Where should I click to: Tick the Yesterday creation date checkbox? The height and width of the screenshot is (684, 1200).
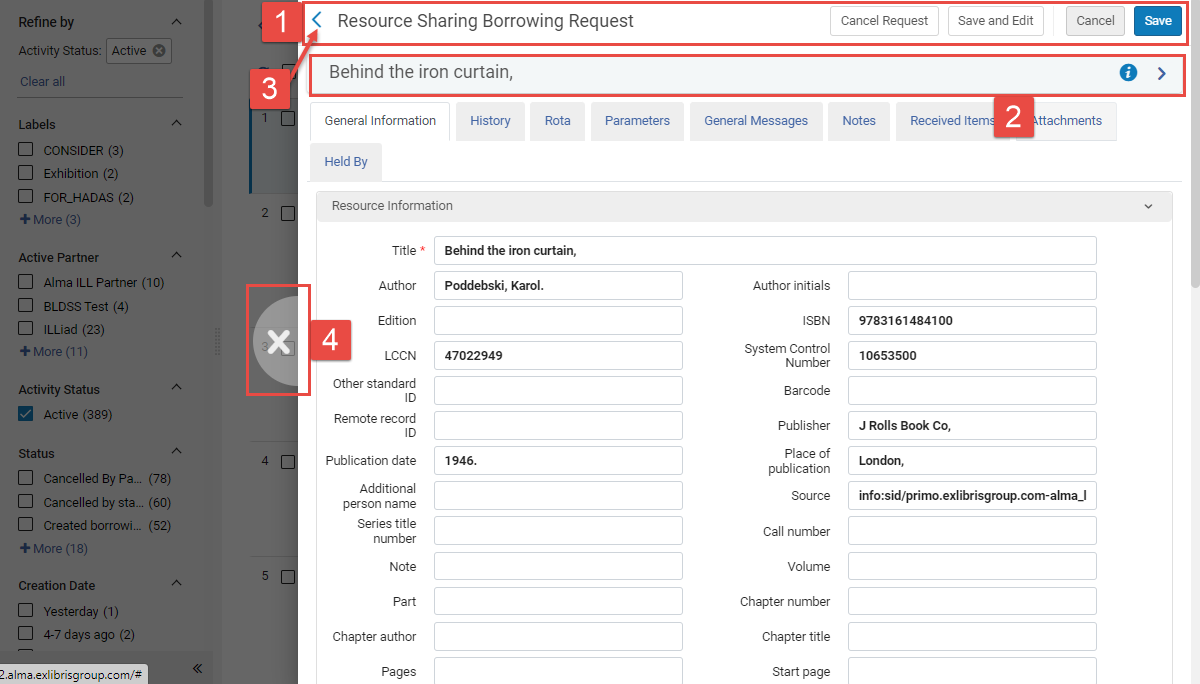[26, 611]
